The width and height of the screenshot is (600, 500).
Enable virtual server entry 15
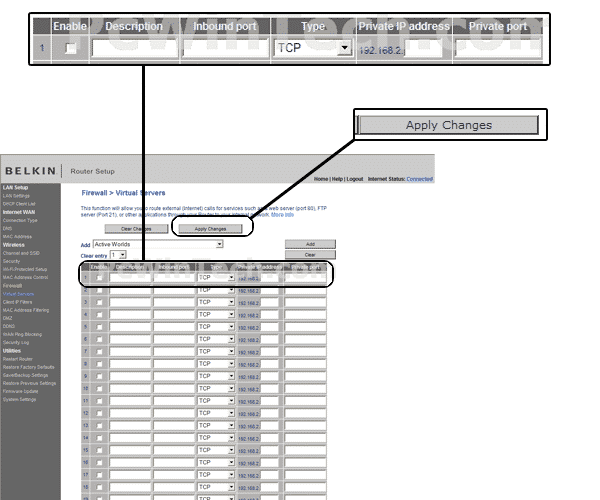point(99,450)
